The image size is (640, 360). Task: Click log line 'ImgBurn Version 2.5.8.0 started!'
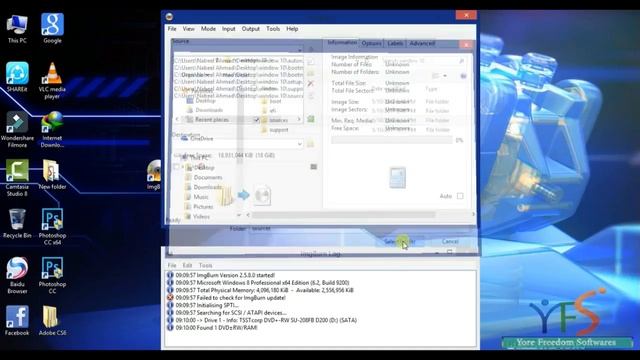point(225,275)
